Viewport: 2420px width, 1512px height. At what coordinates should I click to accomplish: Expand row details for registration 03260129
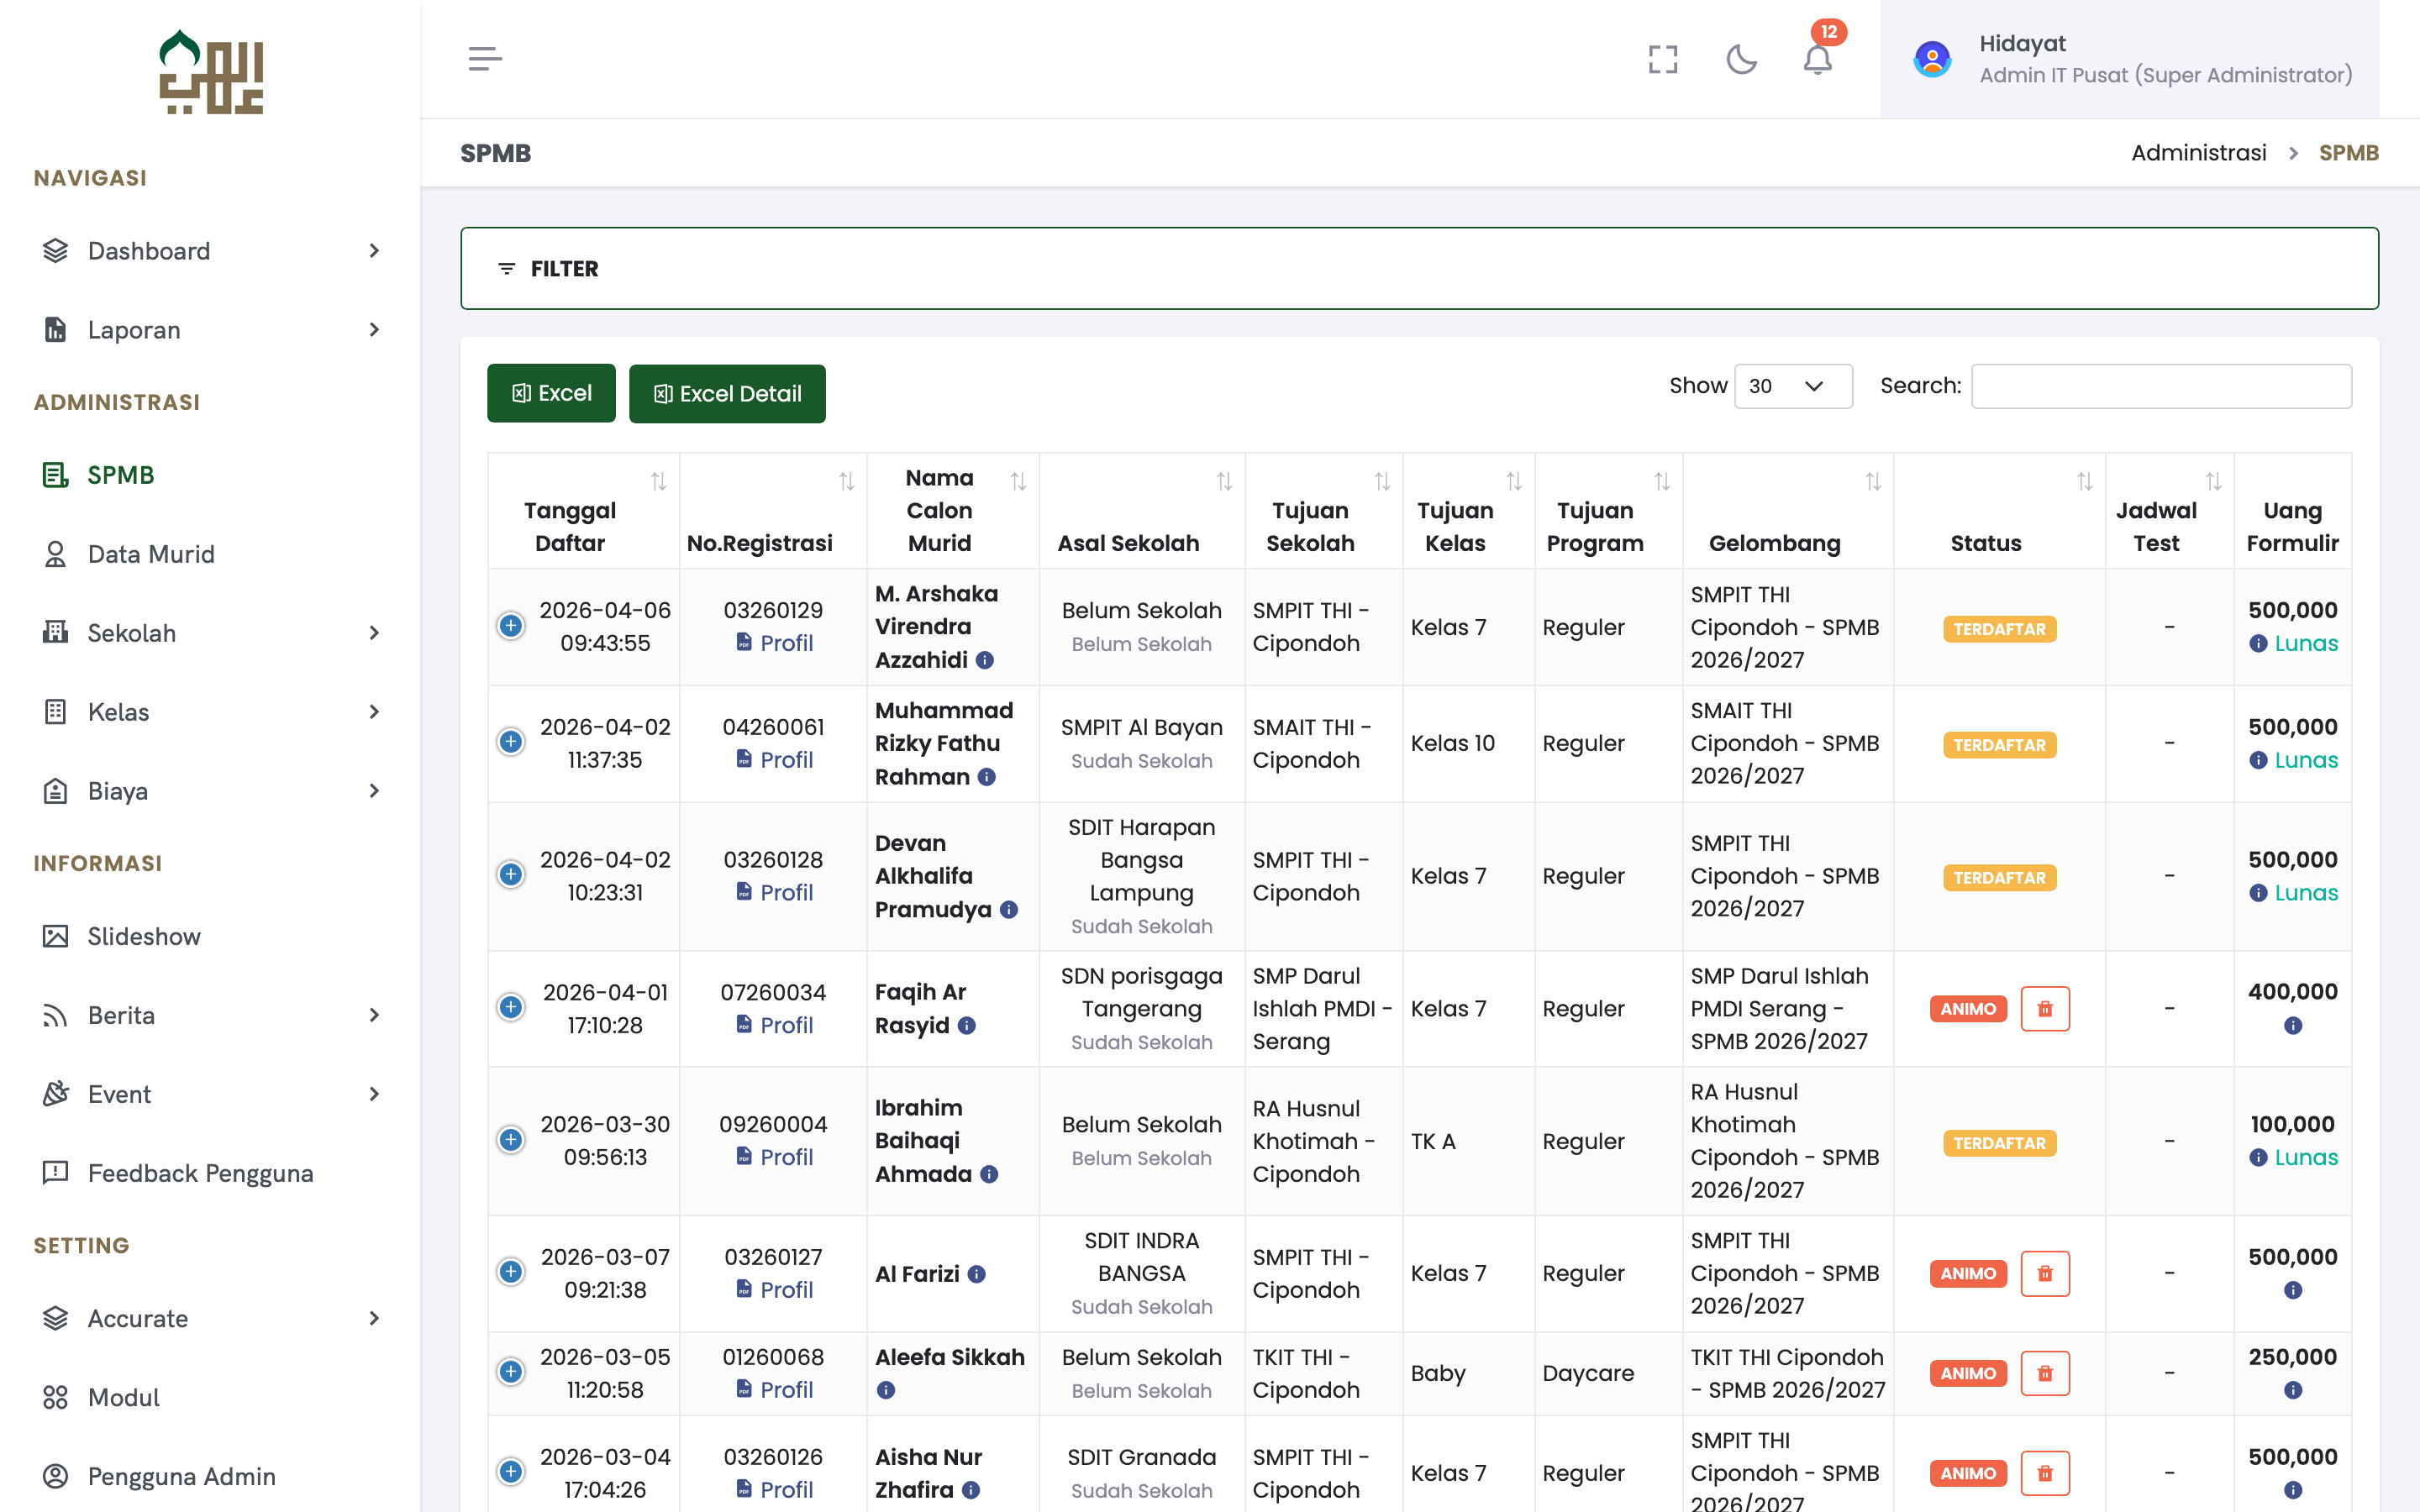click(511, 626)
